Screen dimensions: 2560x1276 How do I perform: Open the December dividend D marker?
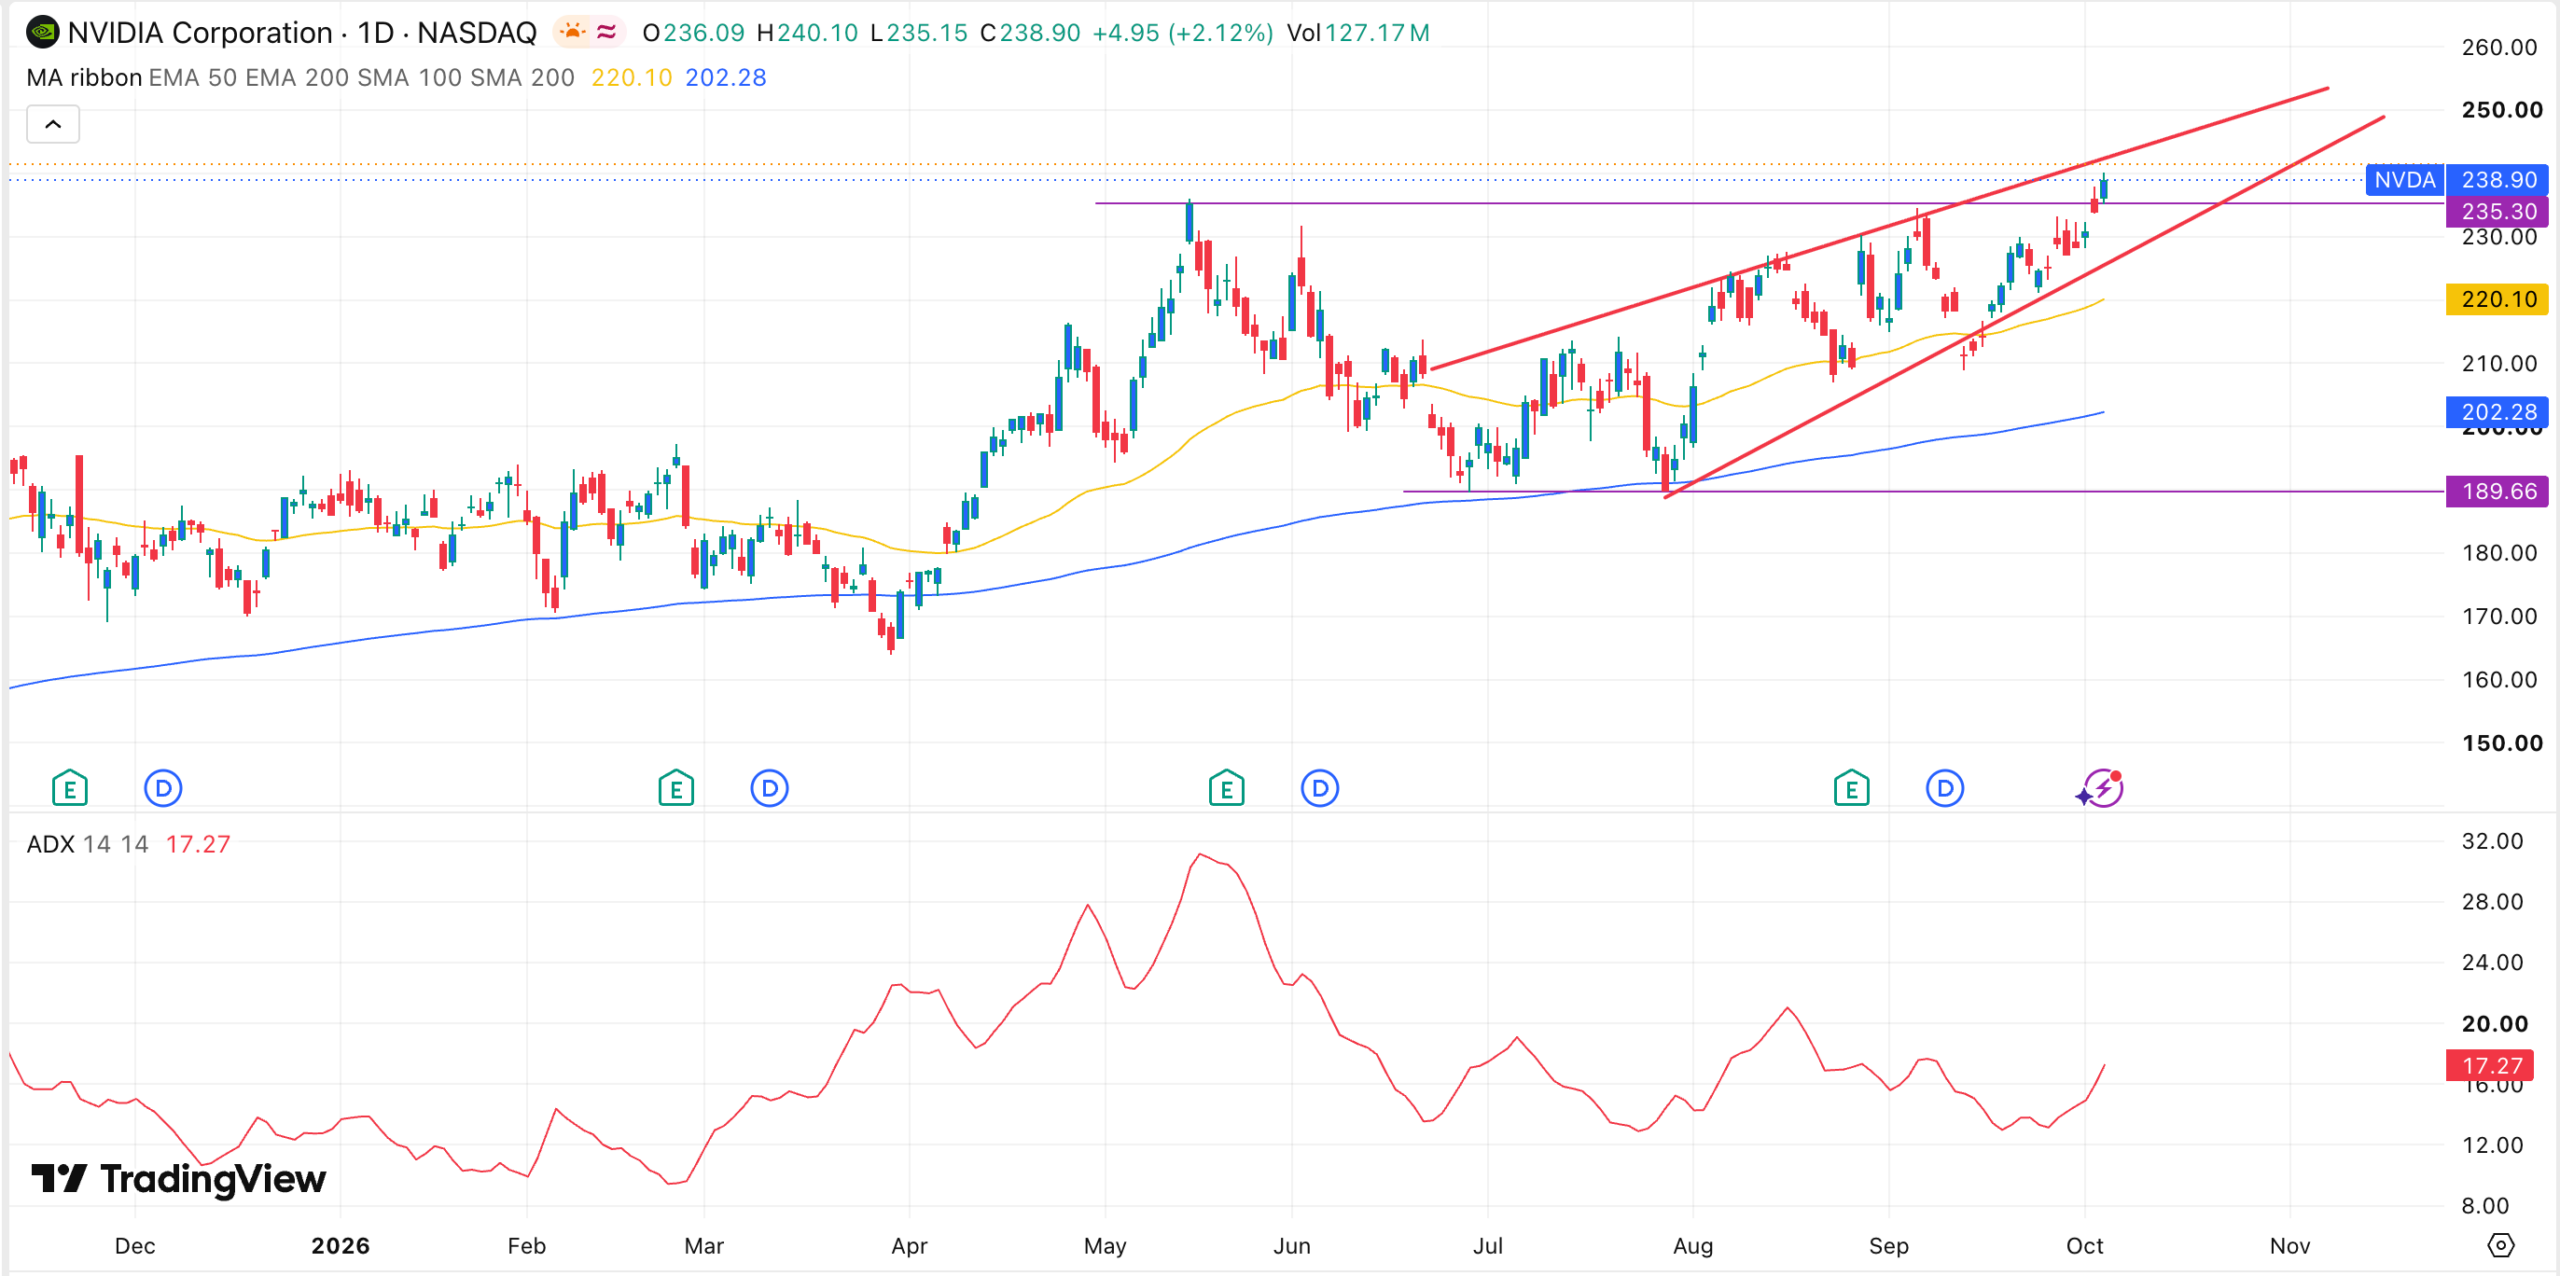coord(163,789)
